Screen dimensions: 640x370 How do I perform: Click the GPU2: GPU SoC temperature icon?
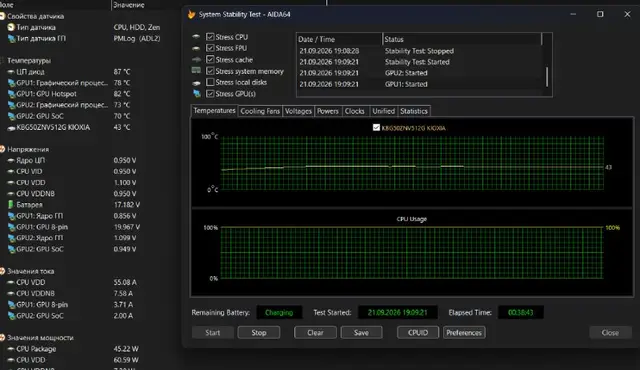(11, 116)
